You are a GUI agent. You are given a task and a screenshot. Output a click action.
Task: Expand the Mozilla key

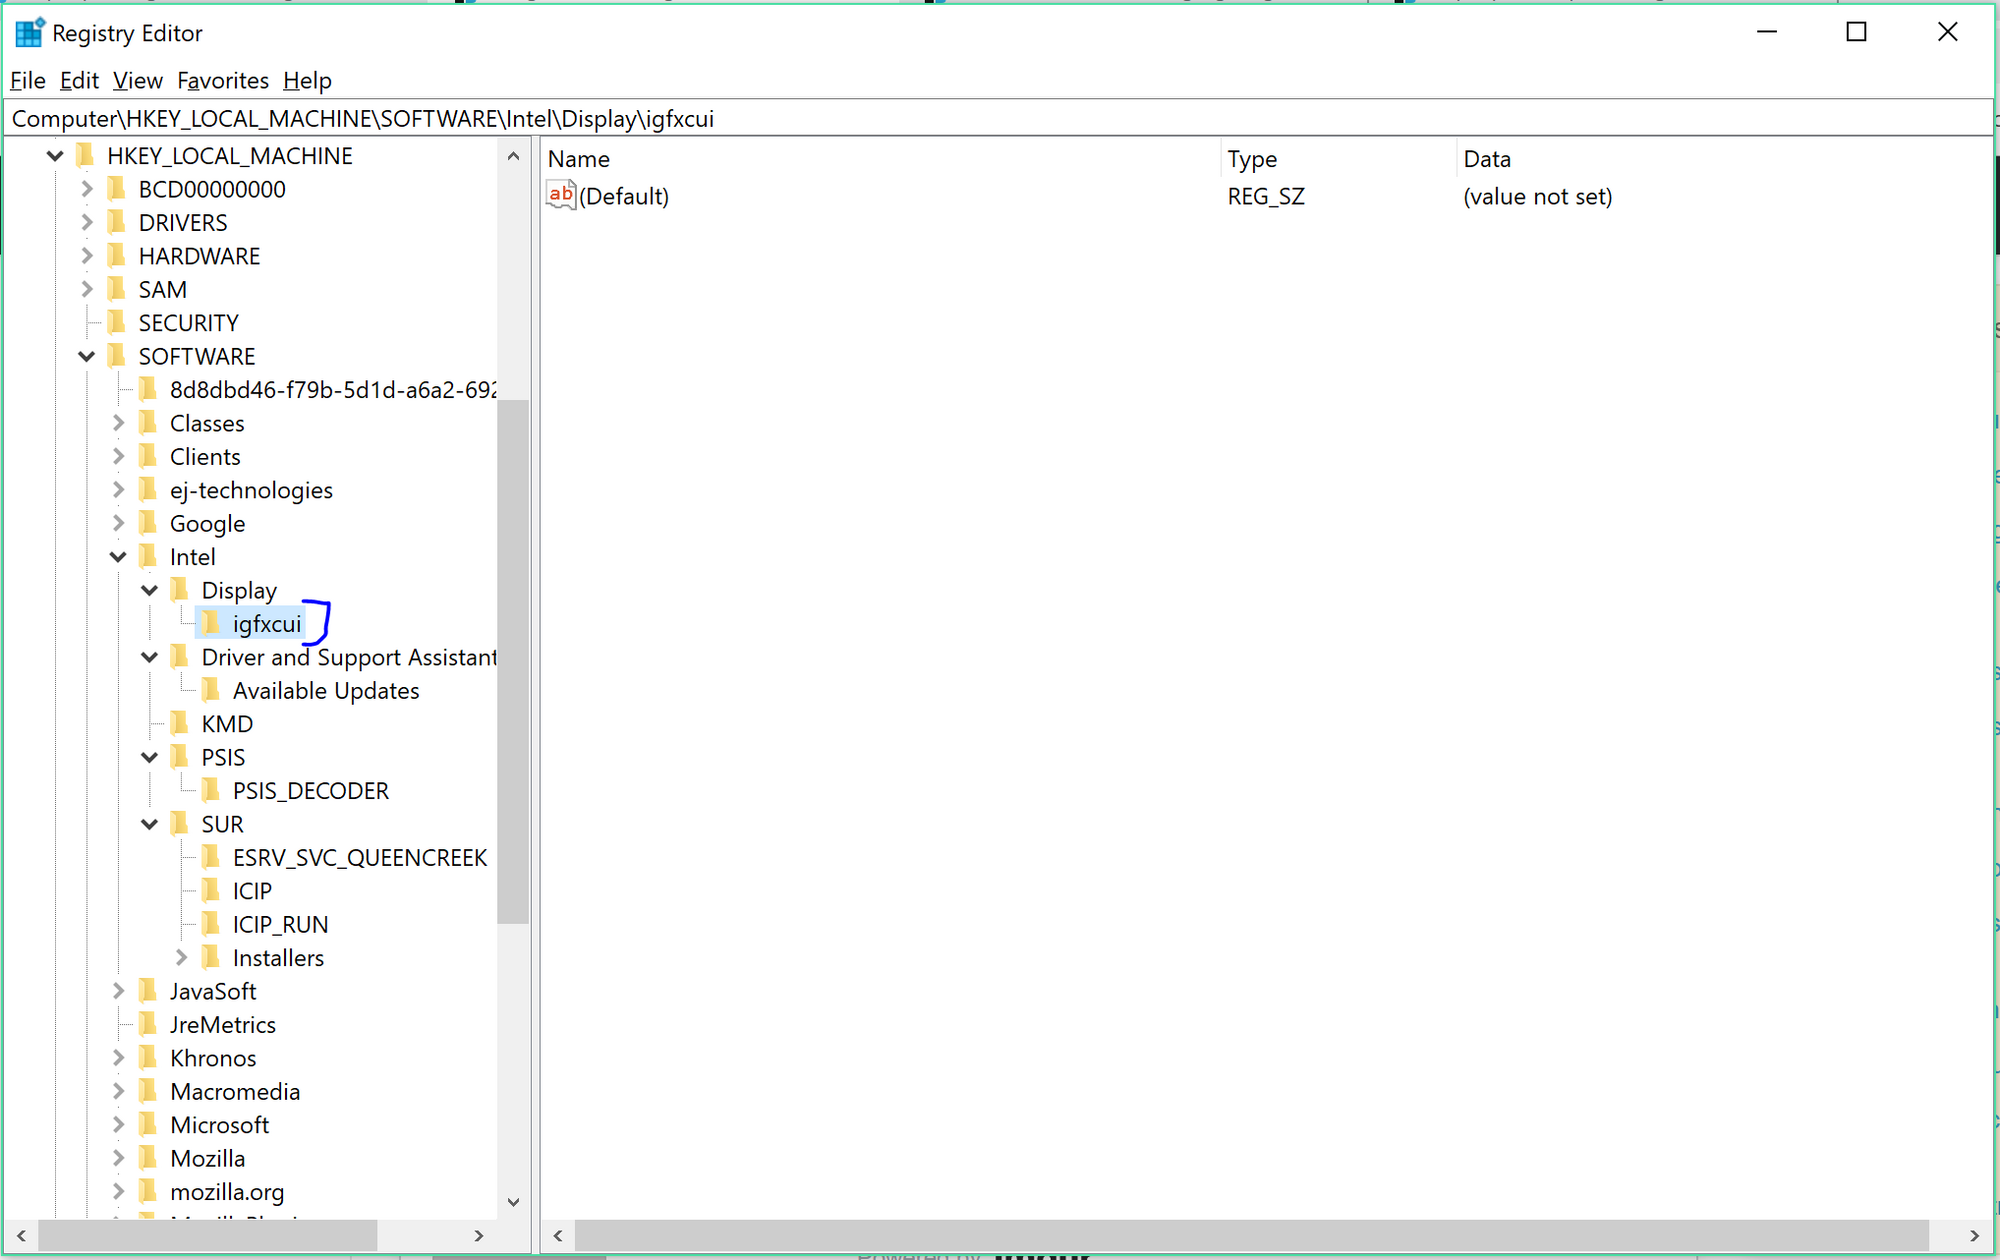click(118, 1158)
